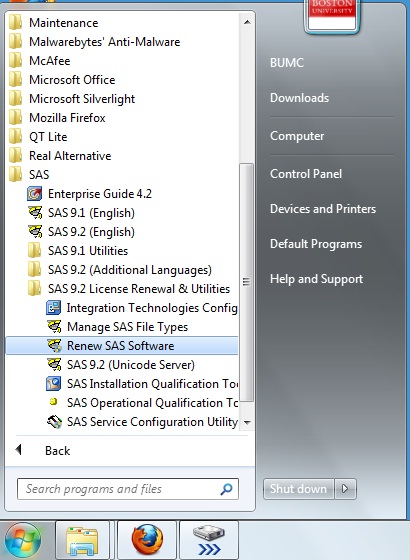Screen dimensions: 410x560
Task: Click the Boston University account picture
Action: [x=332, y=16]
